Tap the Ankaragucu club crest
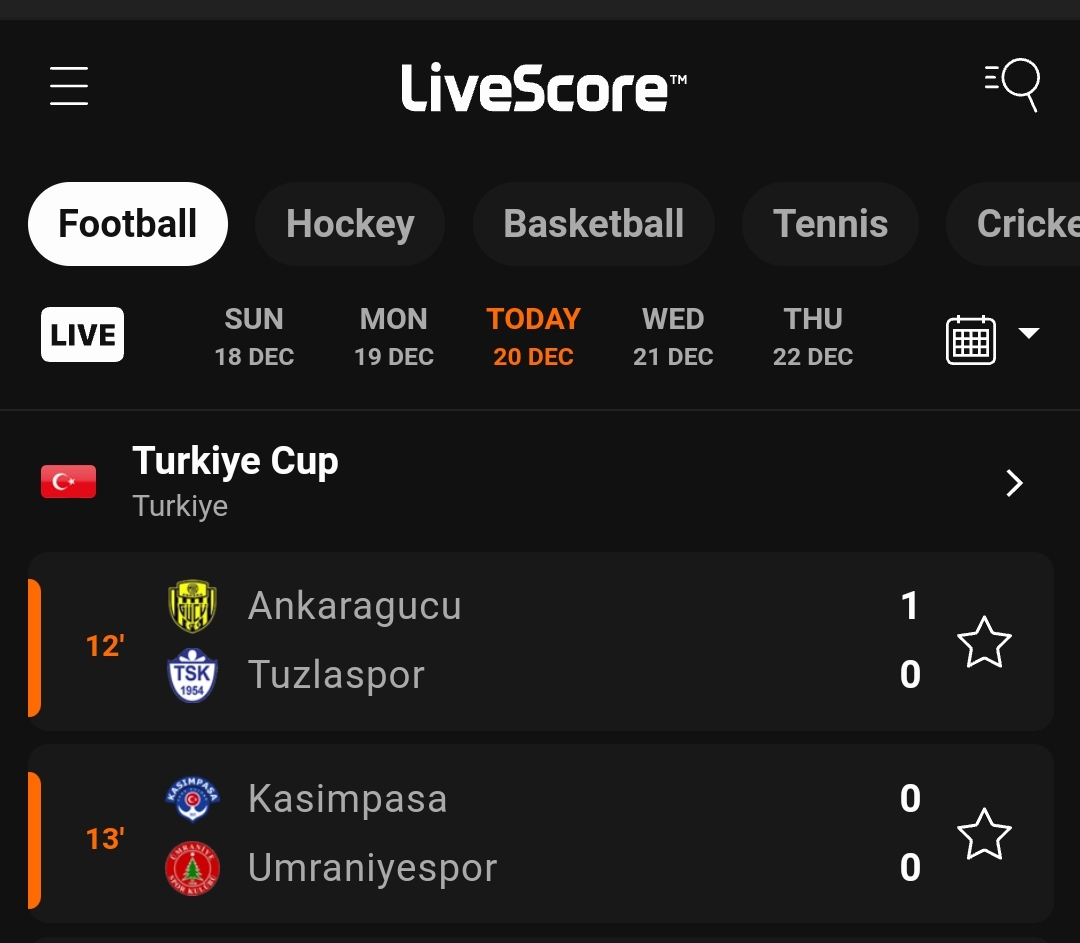This screenshot has height=943, width=1080. [x=192, y=606]
